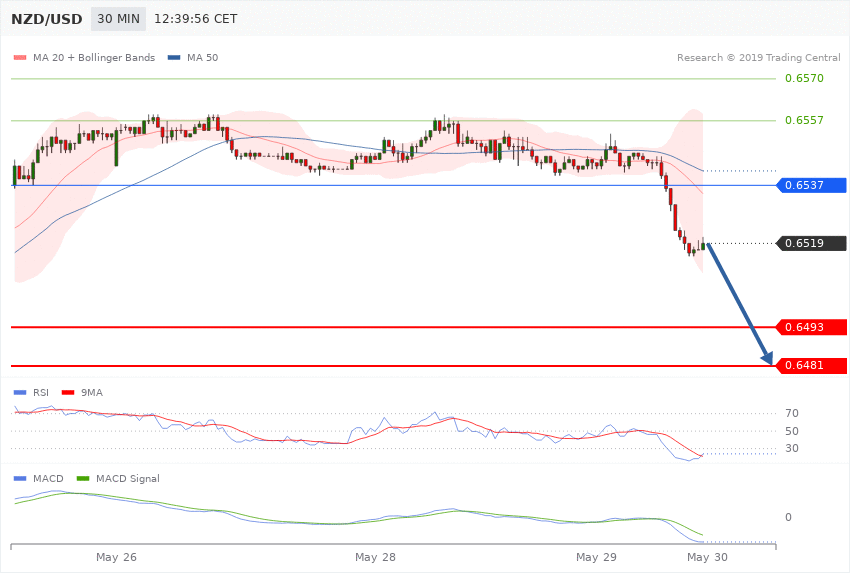Click the MACD legend label
850x576 pixels.
pyautogui.click(x=48, y=478)
